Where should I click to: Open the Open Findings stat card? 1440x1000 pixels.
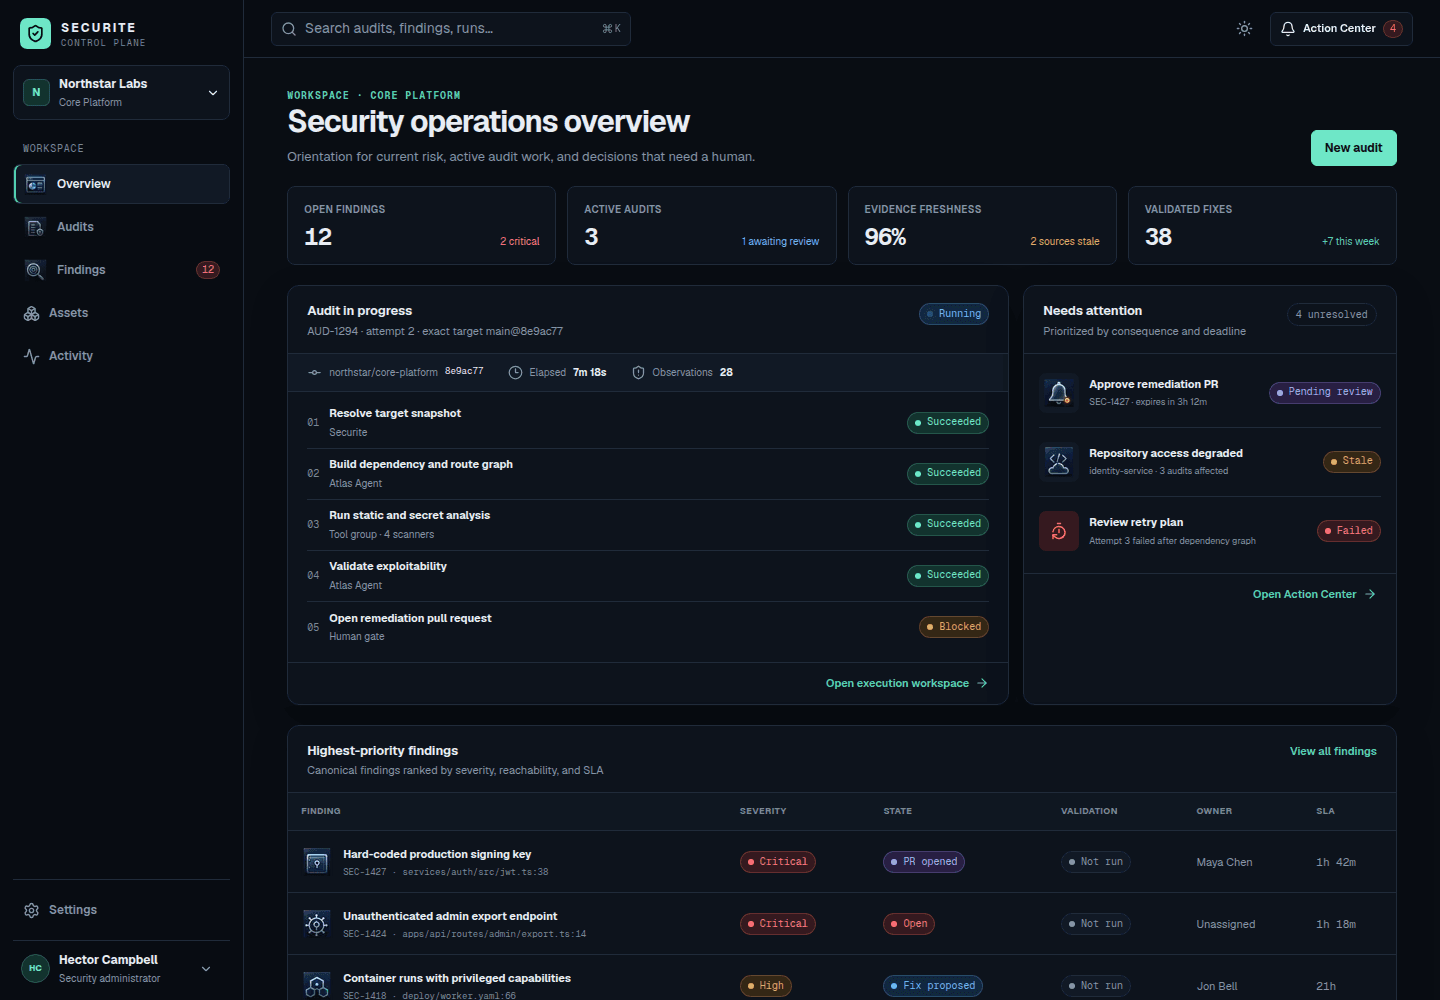[x=421, y=226]
